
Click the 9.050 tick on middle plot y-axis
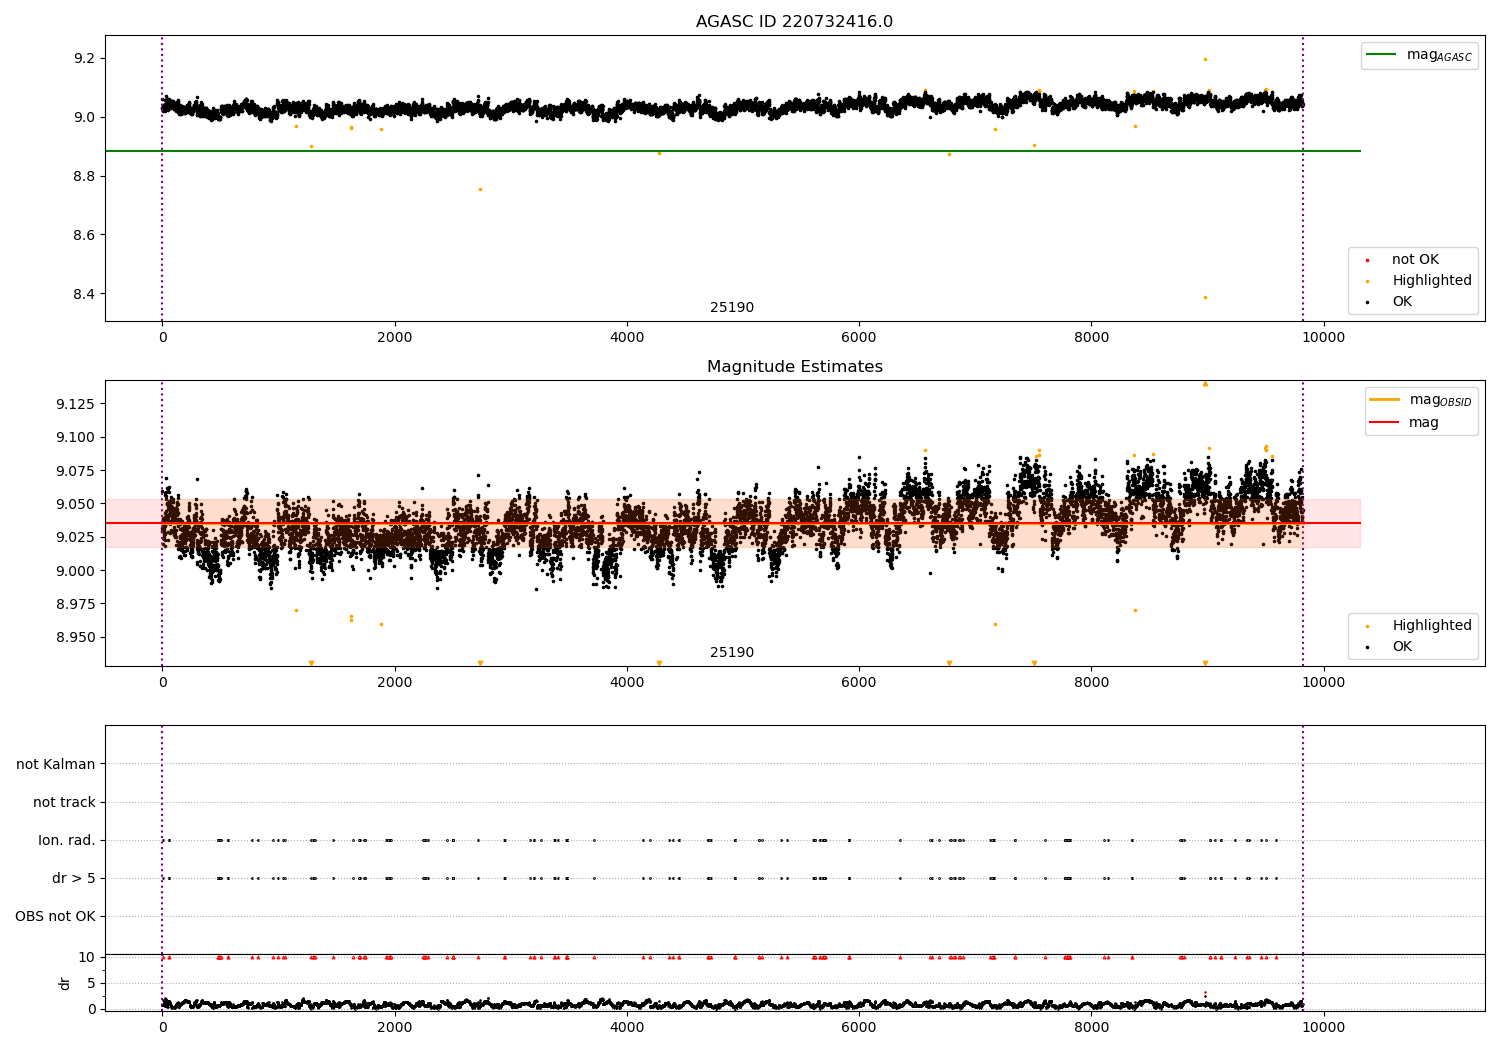coord(76,504)
